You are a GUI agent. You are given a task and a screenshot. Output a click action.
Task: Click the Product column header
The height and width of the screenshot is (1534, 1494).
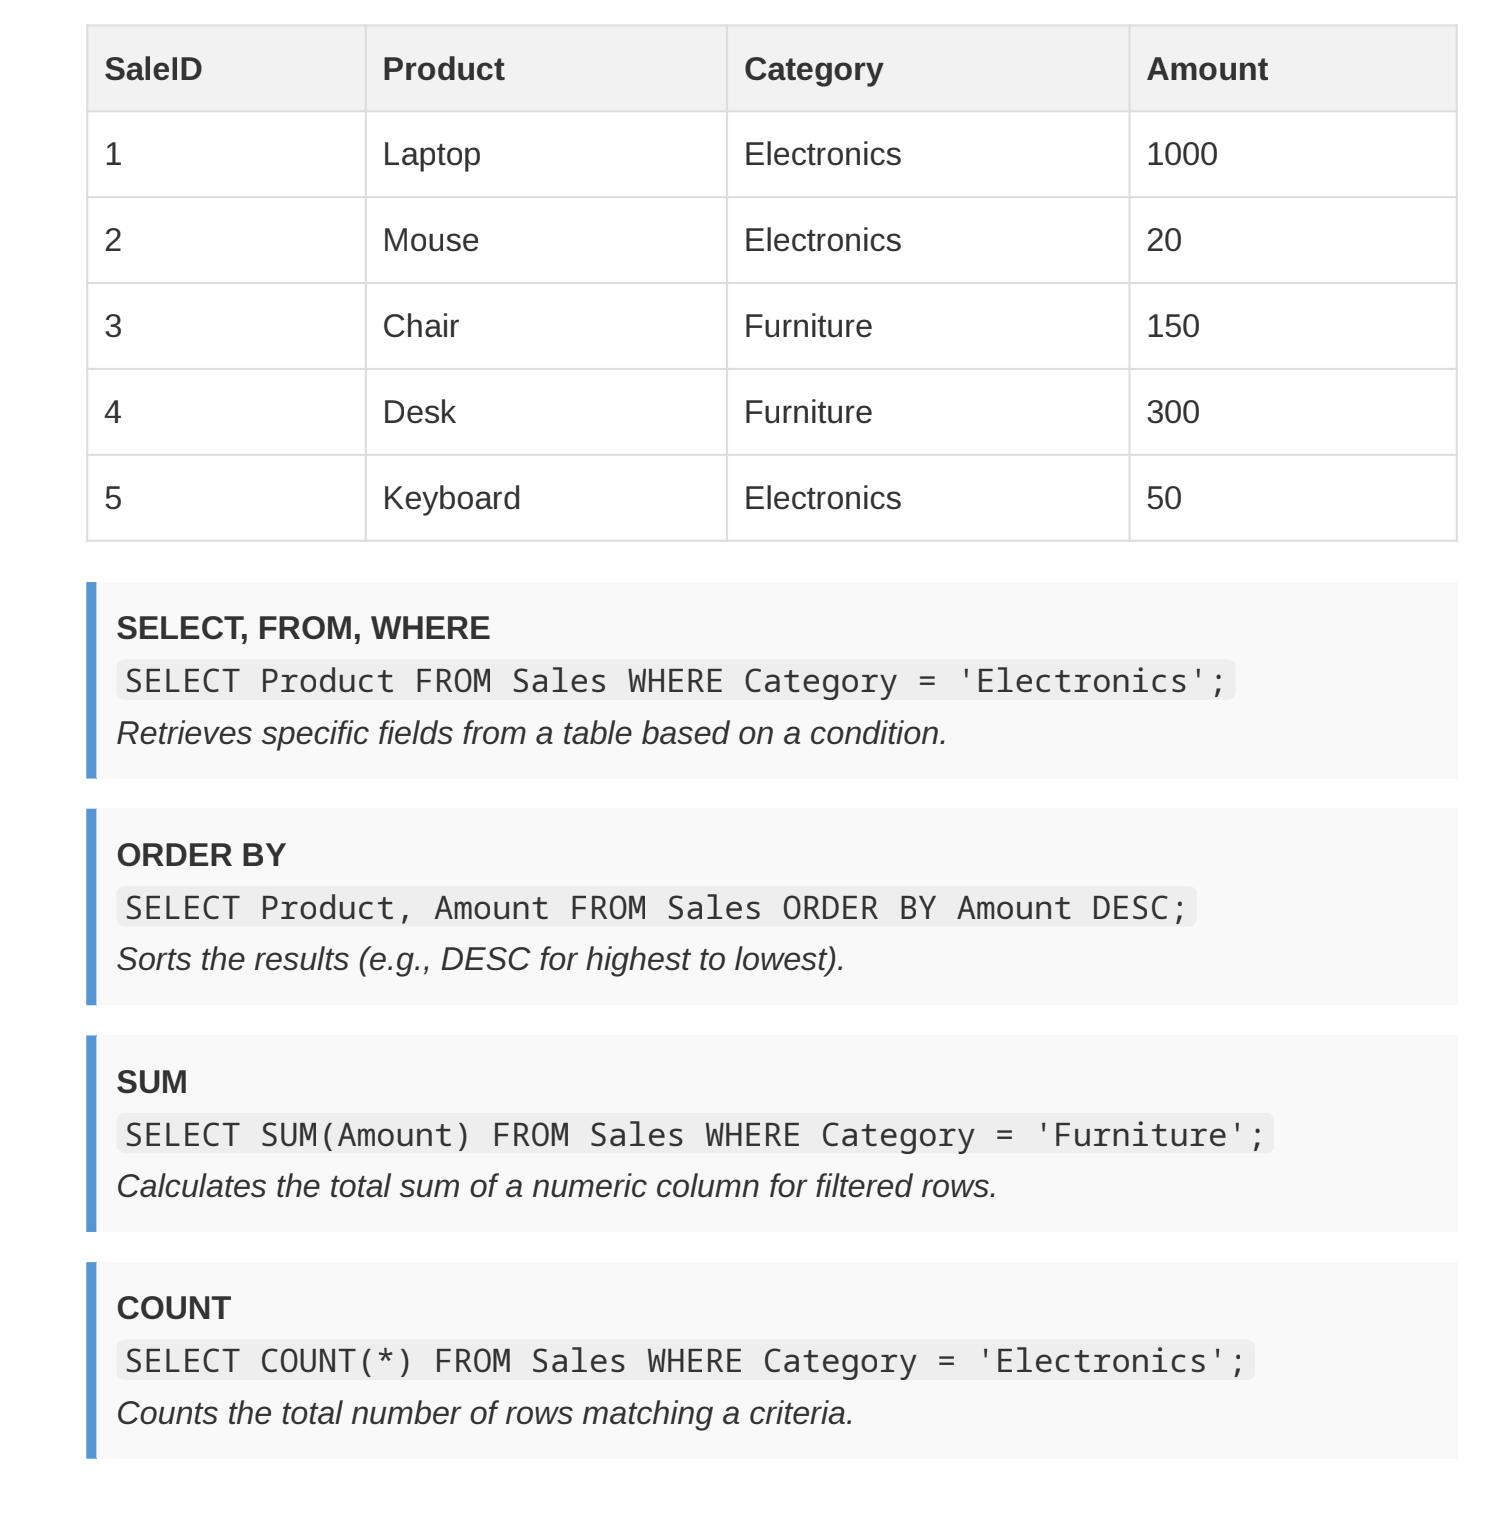pos(546,69)
